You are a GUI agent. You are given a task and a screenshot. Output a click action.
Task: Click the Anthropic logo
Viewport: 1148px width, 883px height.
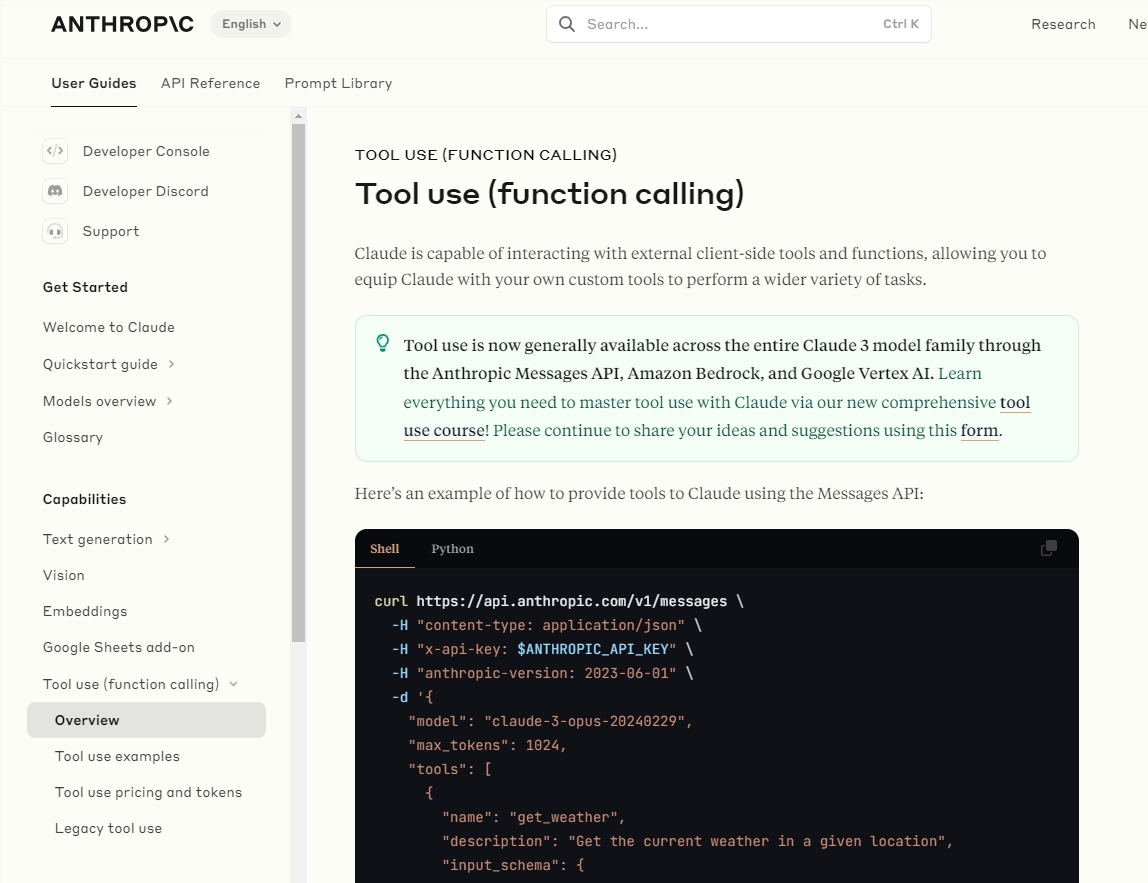tap(122, 24)
